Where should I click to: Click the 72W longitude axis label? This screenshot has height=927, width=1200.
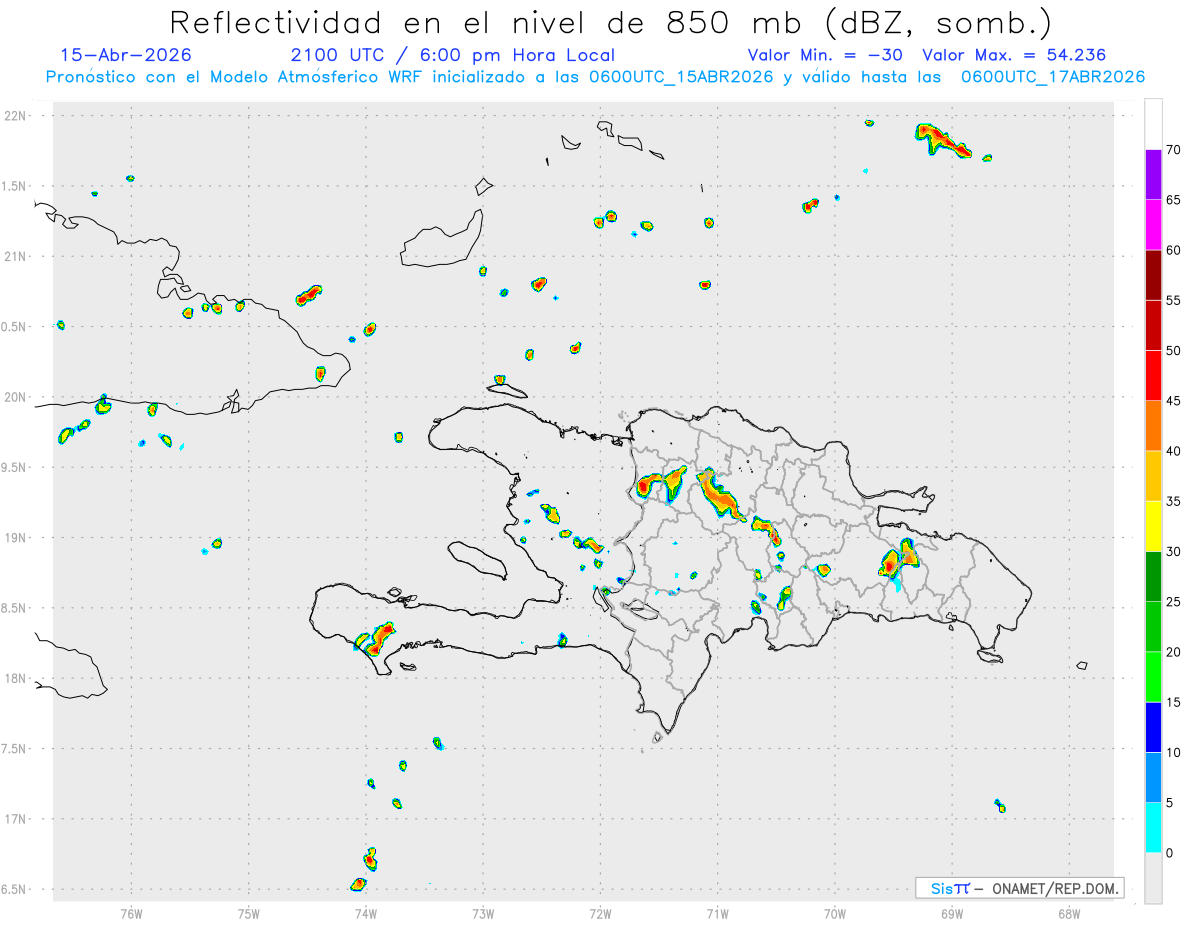[600, 912]
